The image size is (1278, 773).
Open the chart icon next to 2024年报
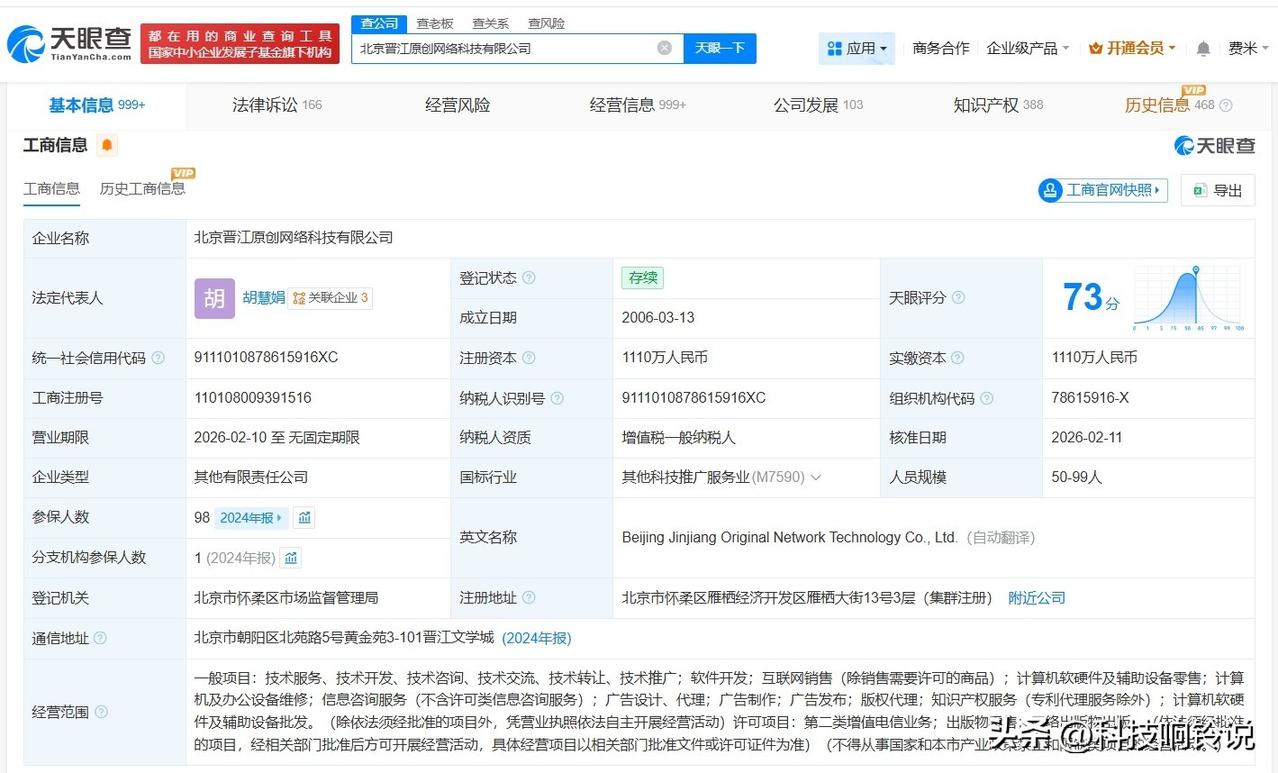pyautogui.click(x=305, y=517)
